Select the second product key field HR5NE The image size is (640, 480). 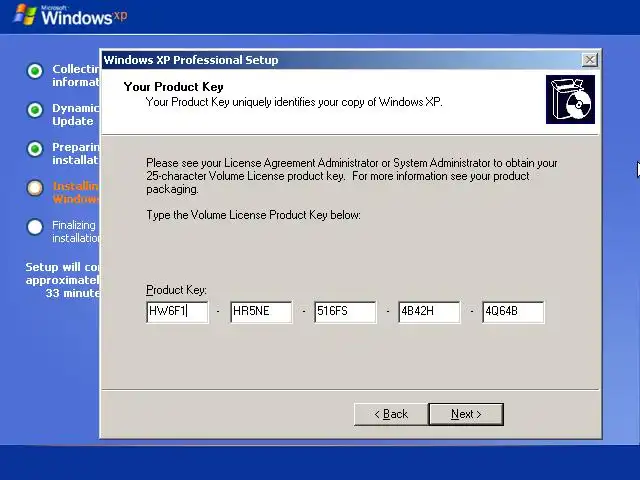261,312
